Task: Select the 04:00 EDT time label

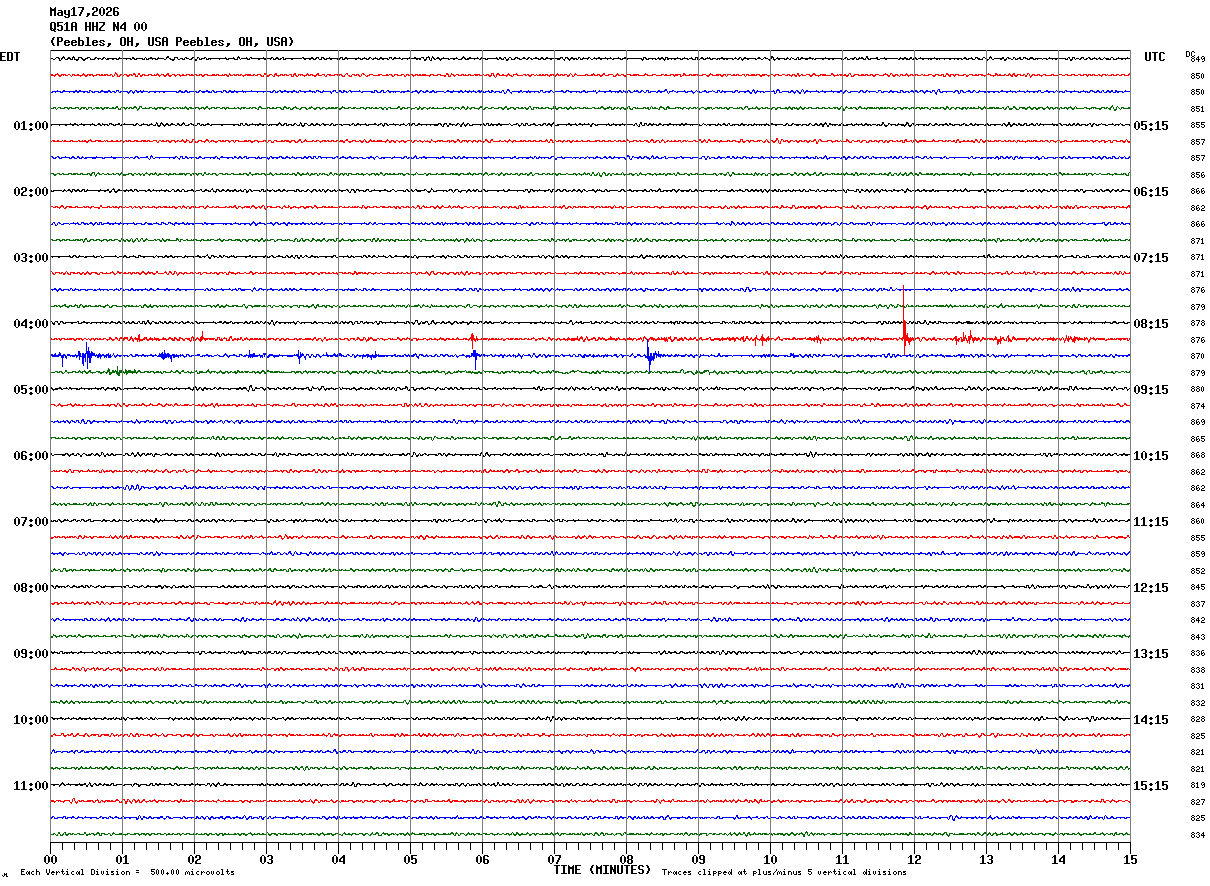Action: [x=31, y=324]
